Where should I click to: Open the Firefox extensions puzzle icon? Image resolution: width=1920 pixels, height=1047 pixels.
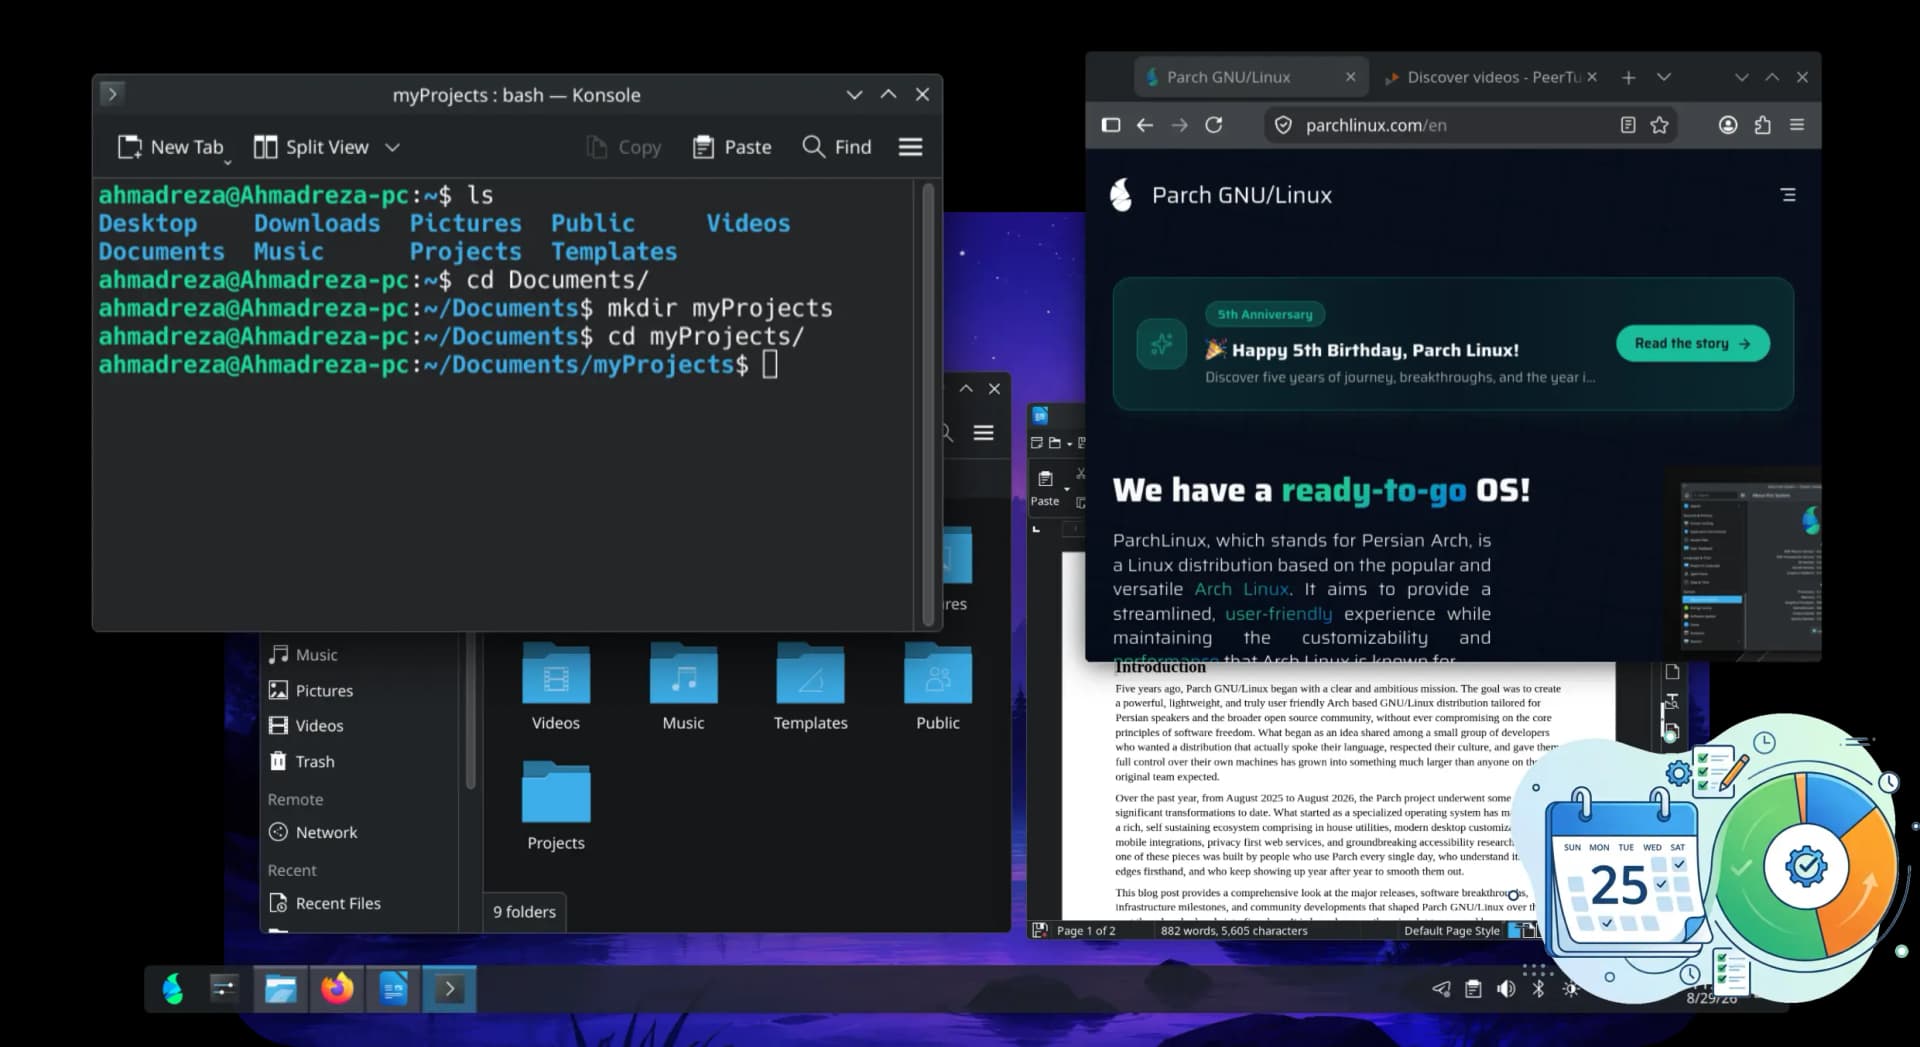1762,125
